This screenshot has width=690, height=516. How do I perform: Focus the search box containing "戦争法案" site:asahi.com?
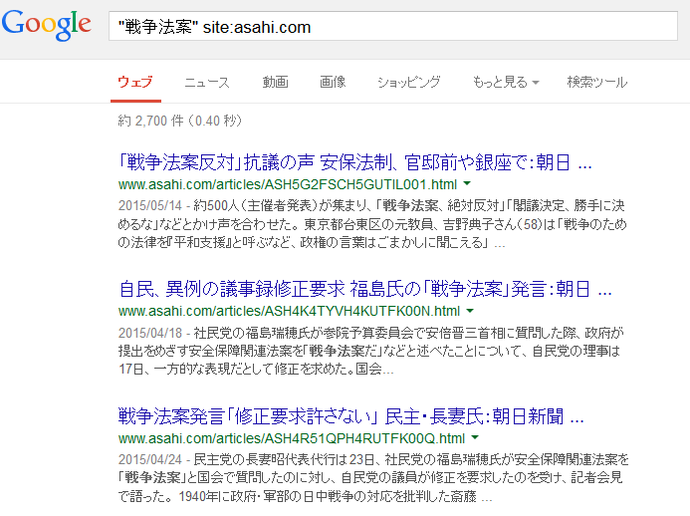click(x=393, y=26)
